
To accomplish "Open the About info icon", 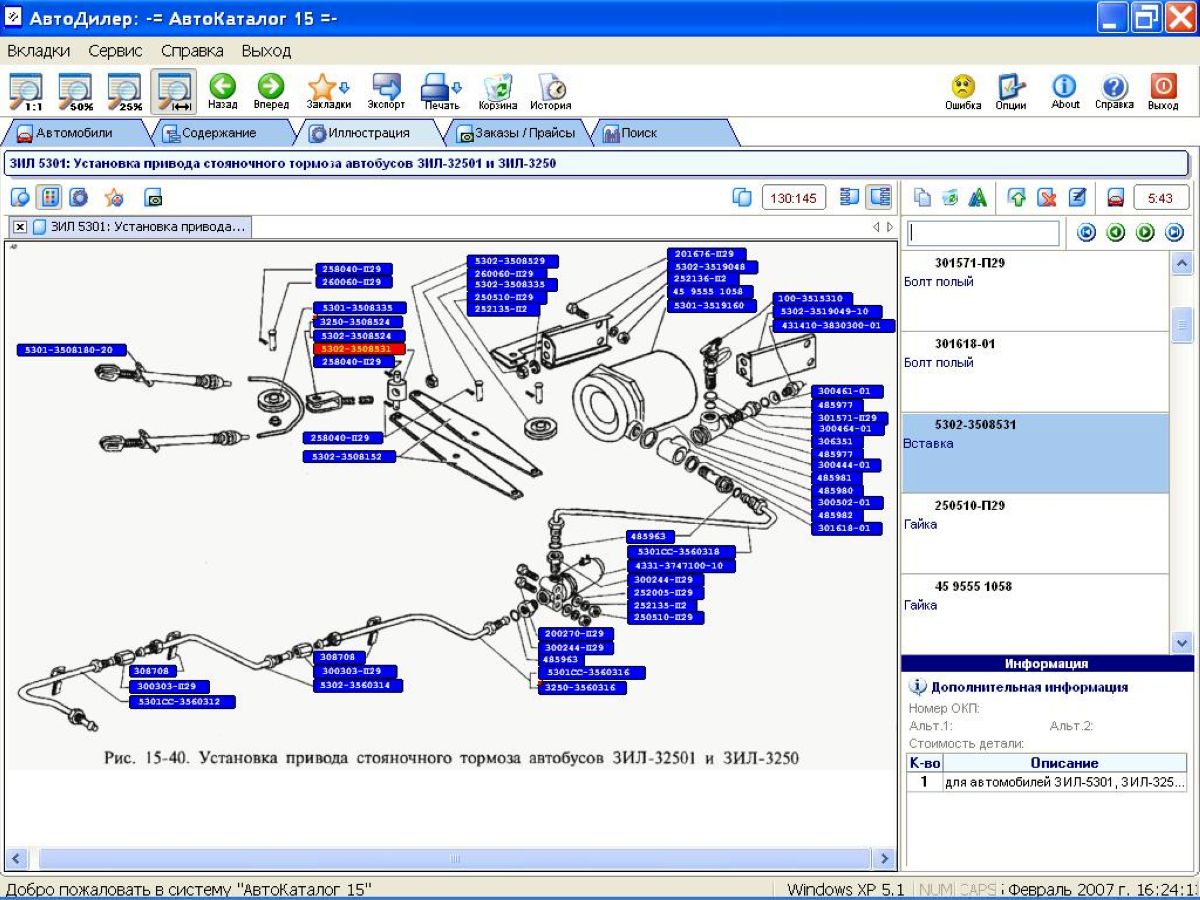I will coord(1065,91).
